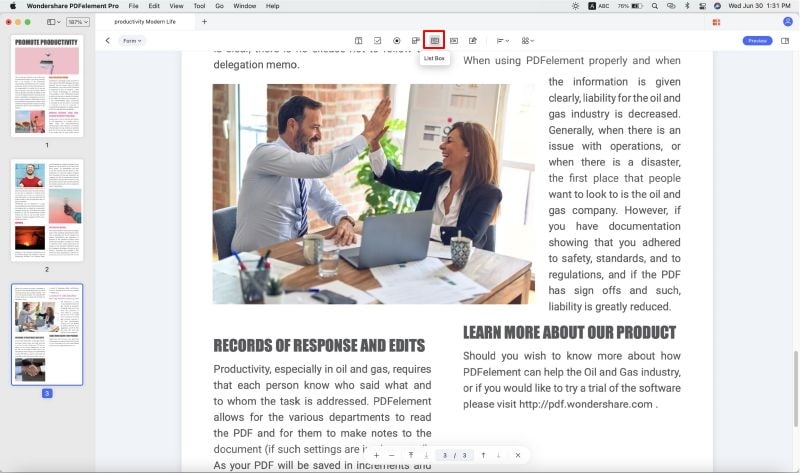Viewport: 800px width, 473px height.
Task: Add a new tab with plus button
Action: point(205,22)
